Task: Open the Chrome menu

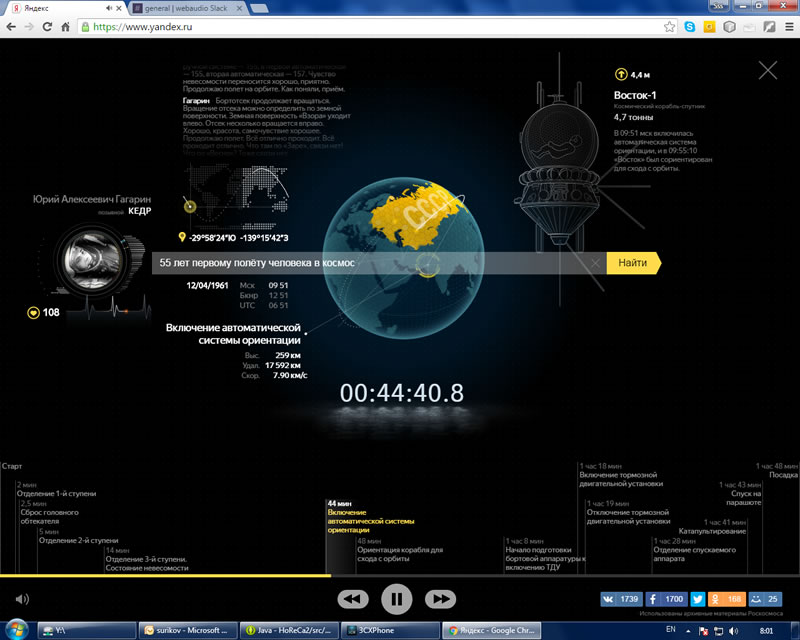Action: coord(789,27)
